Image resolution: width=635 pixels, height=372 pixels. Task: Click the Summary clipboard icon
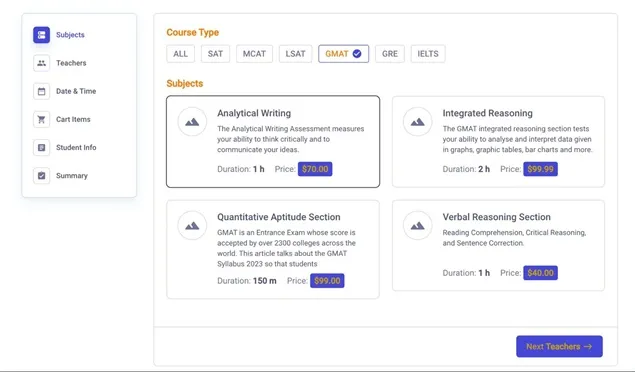(41, 176)
